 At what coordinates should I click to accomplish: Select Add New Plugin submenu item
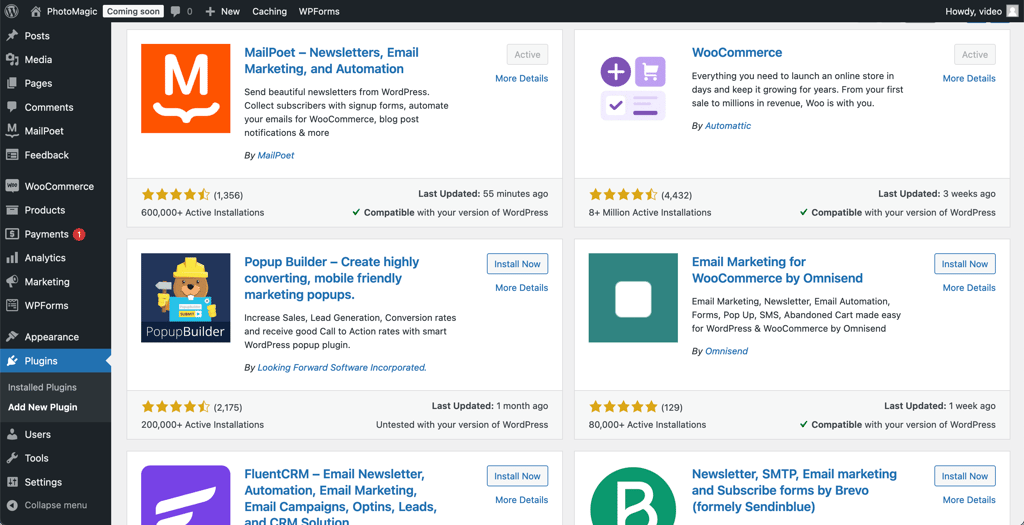coord(42,407)
